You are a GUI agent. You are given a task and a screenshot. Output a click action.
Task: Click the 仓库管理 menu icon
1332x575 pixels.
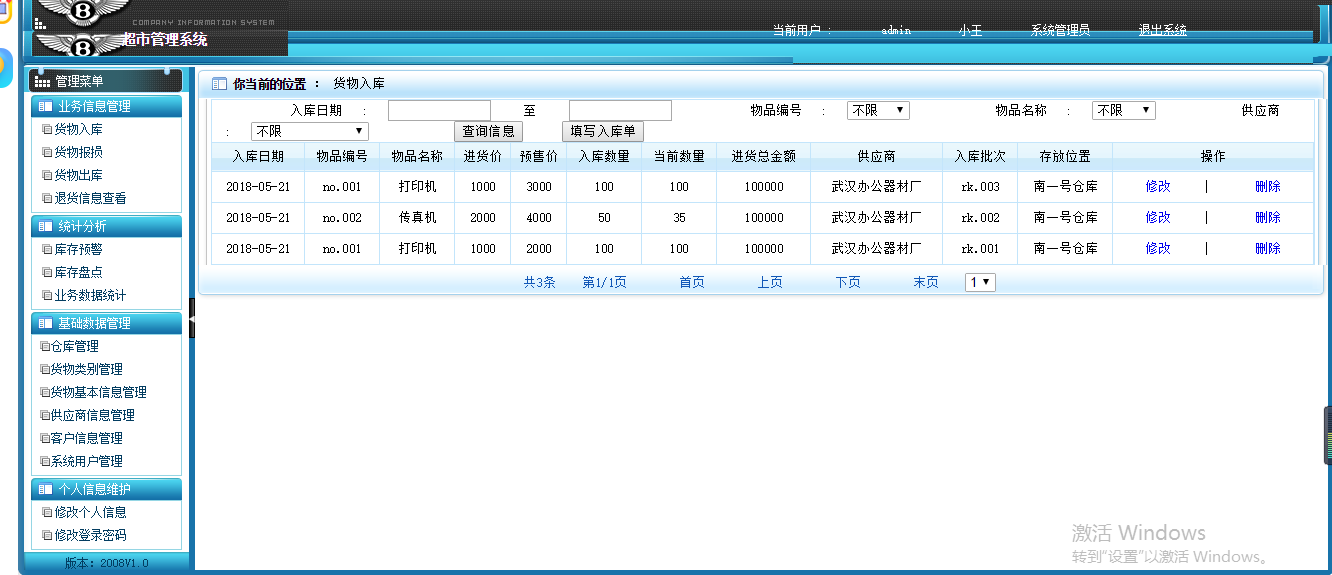45,347
